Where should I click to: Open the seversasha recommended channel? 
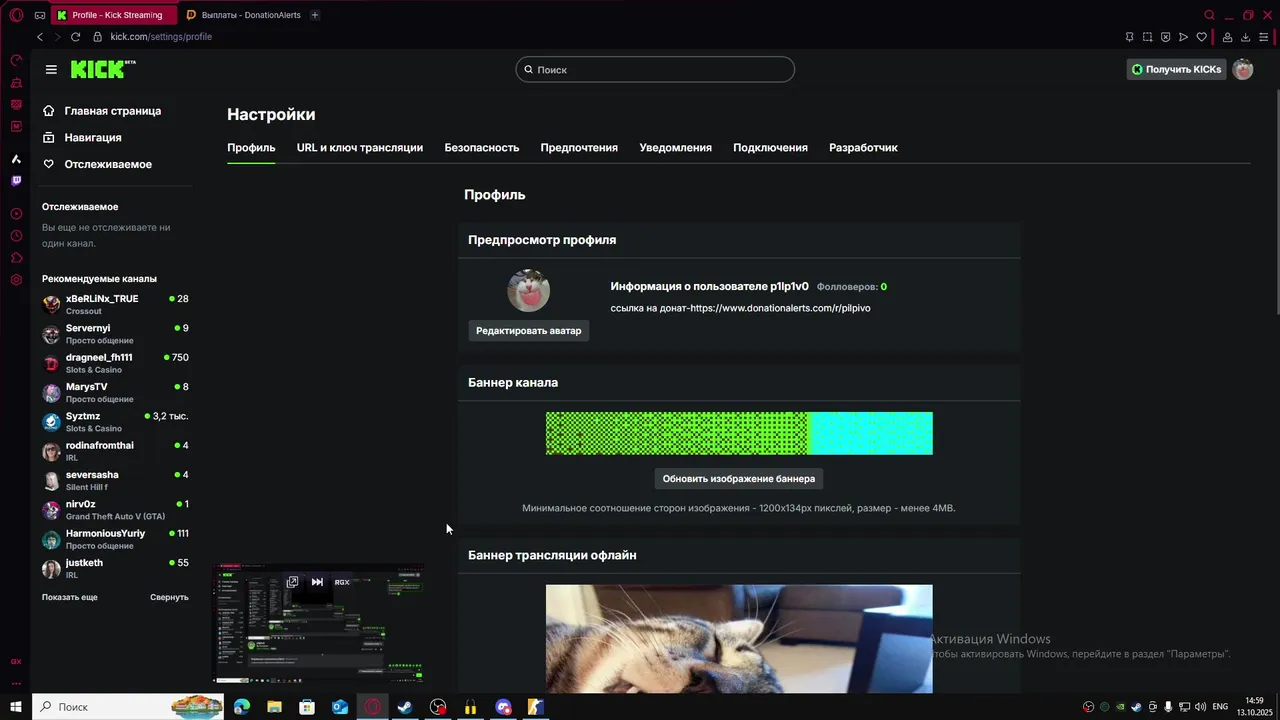115,480
